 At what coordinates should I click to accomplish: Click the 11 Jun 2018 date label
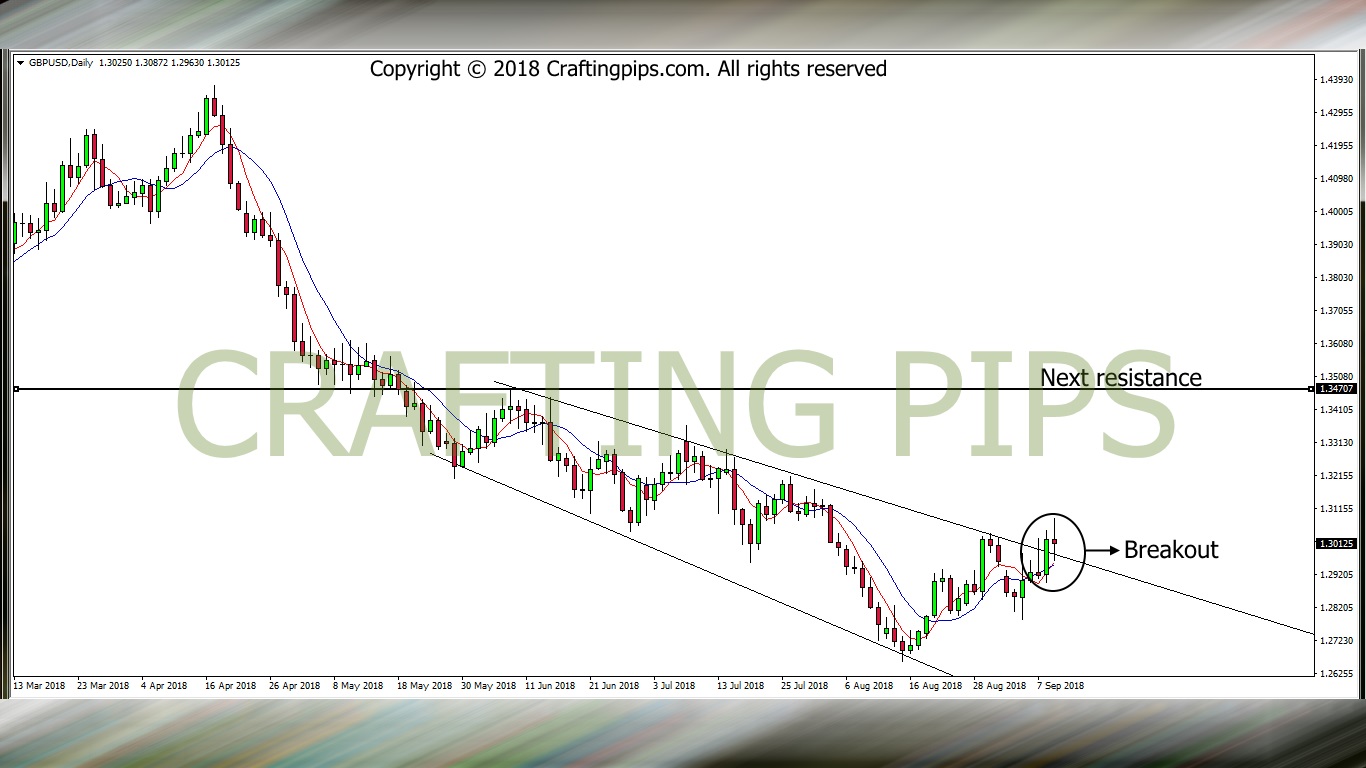[550, 686]
